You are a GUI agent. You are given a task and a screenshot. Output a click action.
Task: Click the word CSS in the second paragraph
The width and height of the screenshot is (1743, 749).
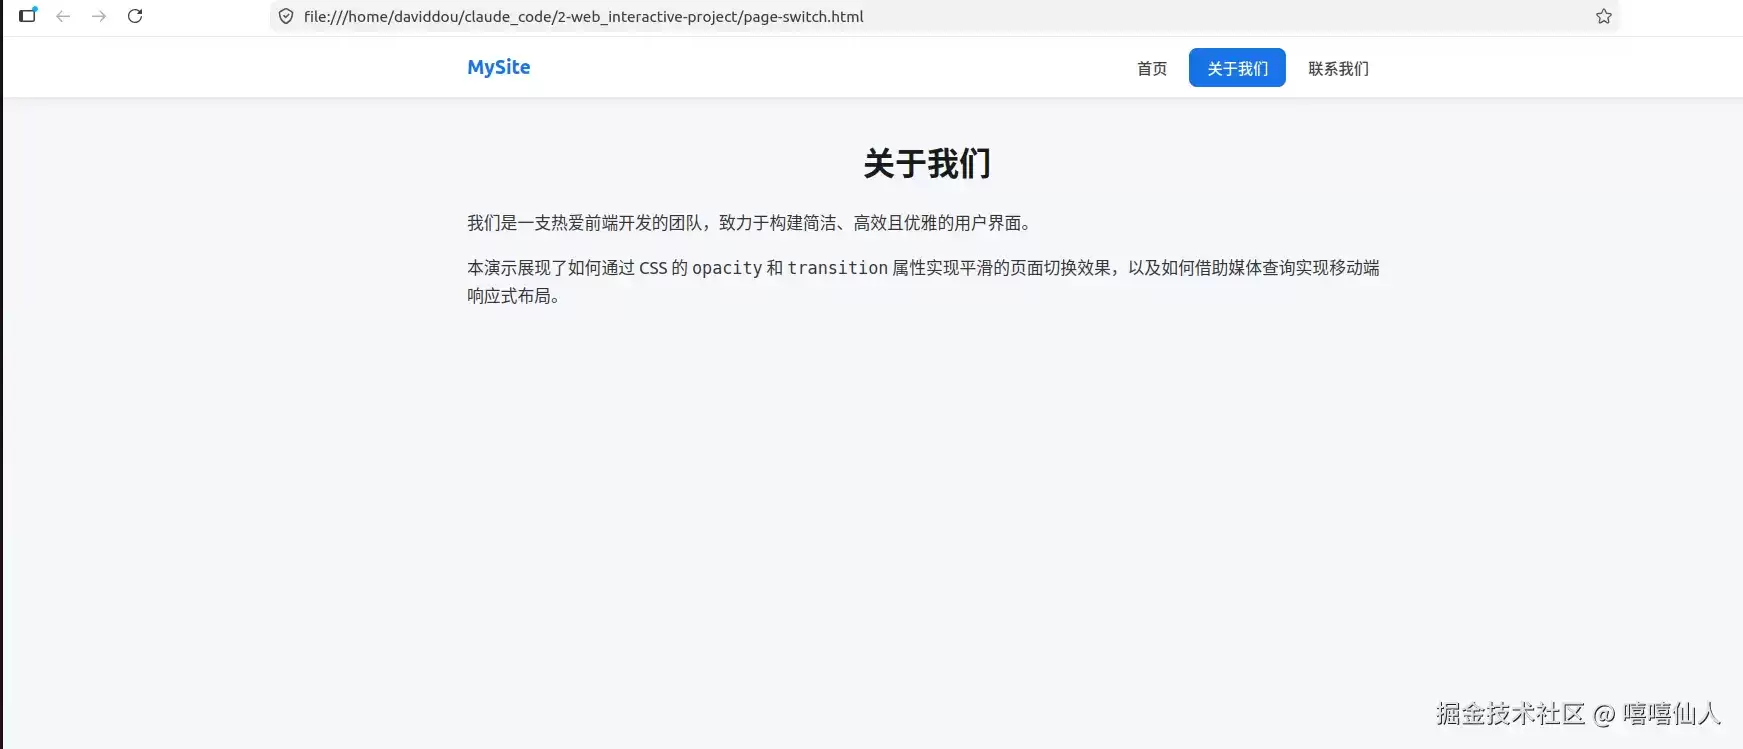[x=653, y=268]
